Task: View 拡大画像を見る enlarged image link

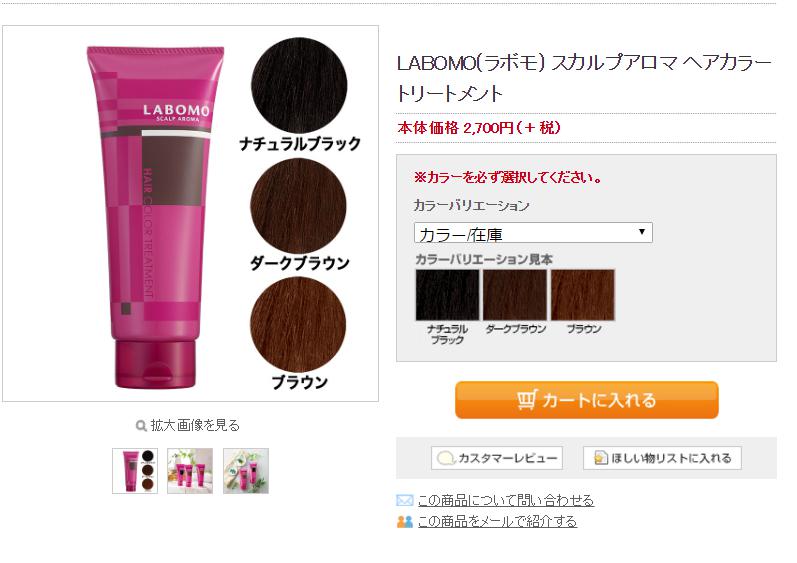Action: coord(195,425)
